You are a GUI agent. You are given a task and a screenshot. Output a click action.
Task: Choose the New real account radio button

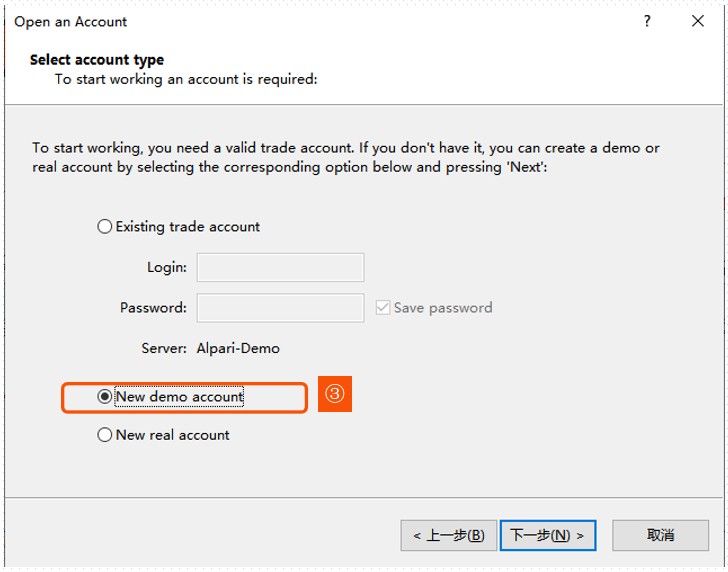104,435
